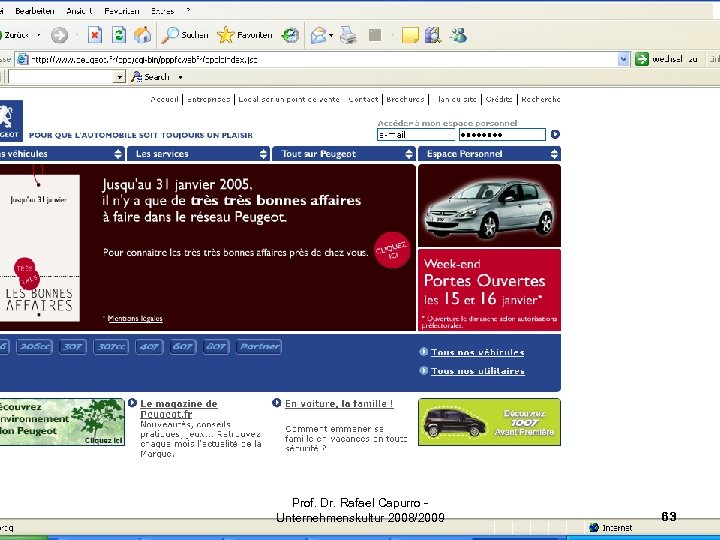720x540 pixels.
Task: Expand the Search button options arrow
Action: (180, 77)
